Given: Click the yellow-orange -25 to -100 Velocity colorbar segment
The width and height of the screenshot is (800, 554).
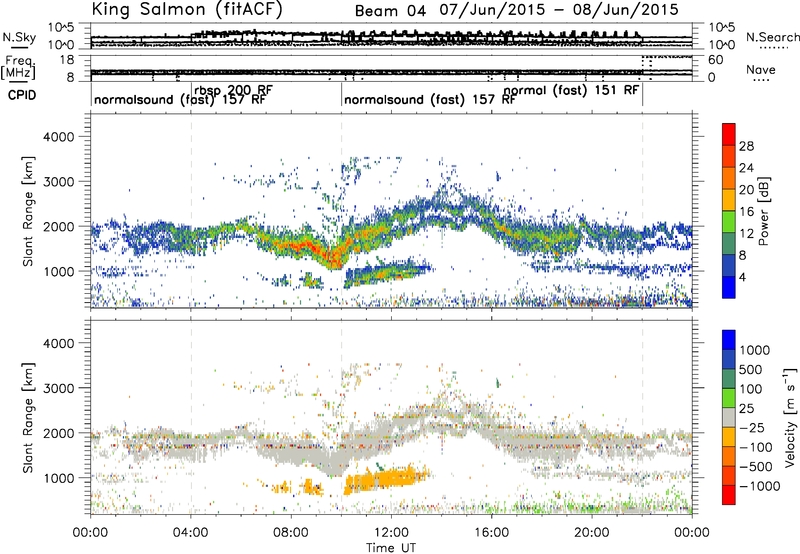Looking at the screenshot, I should pyautogui.click(x=729, y=437).
